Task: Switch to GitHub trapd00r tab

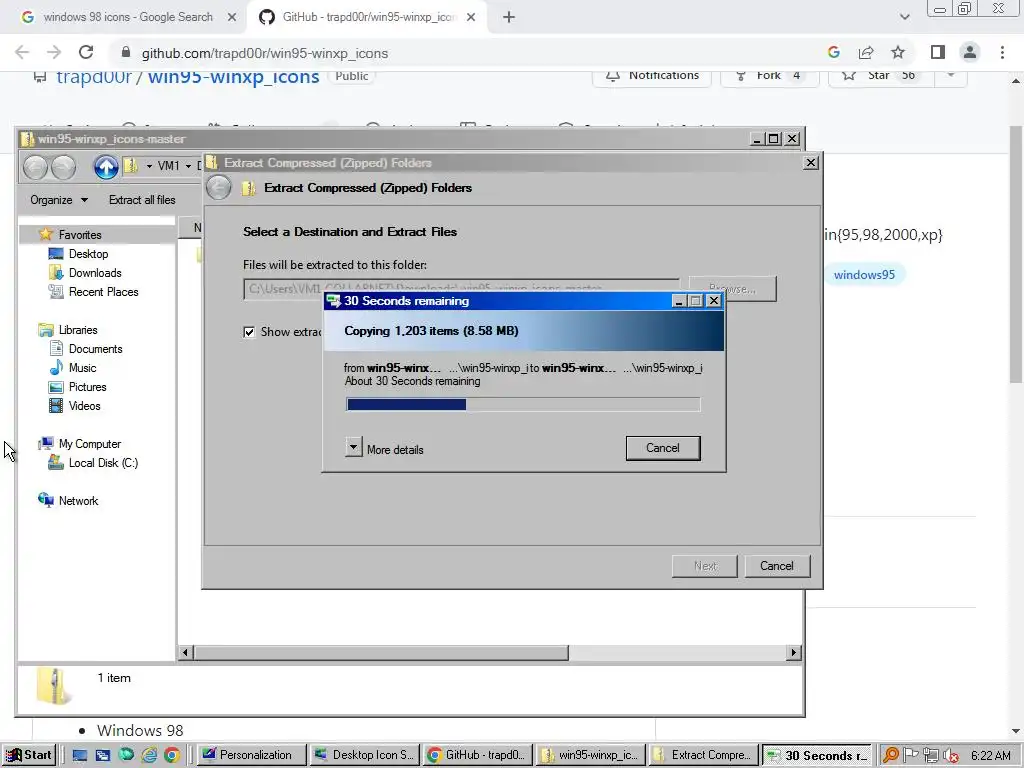Action: [369, 17]
